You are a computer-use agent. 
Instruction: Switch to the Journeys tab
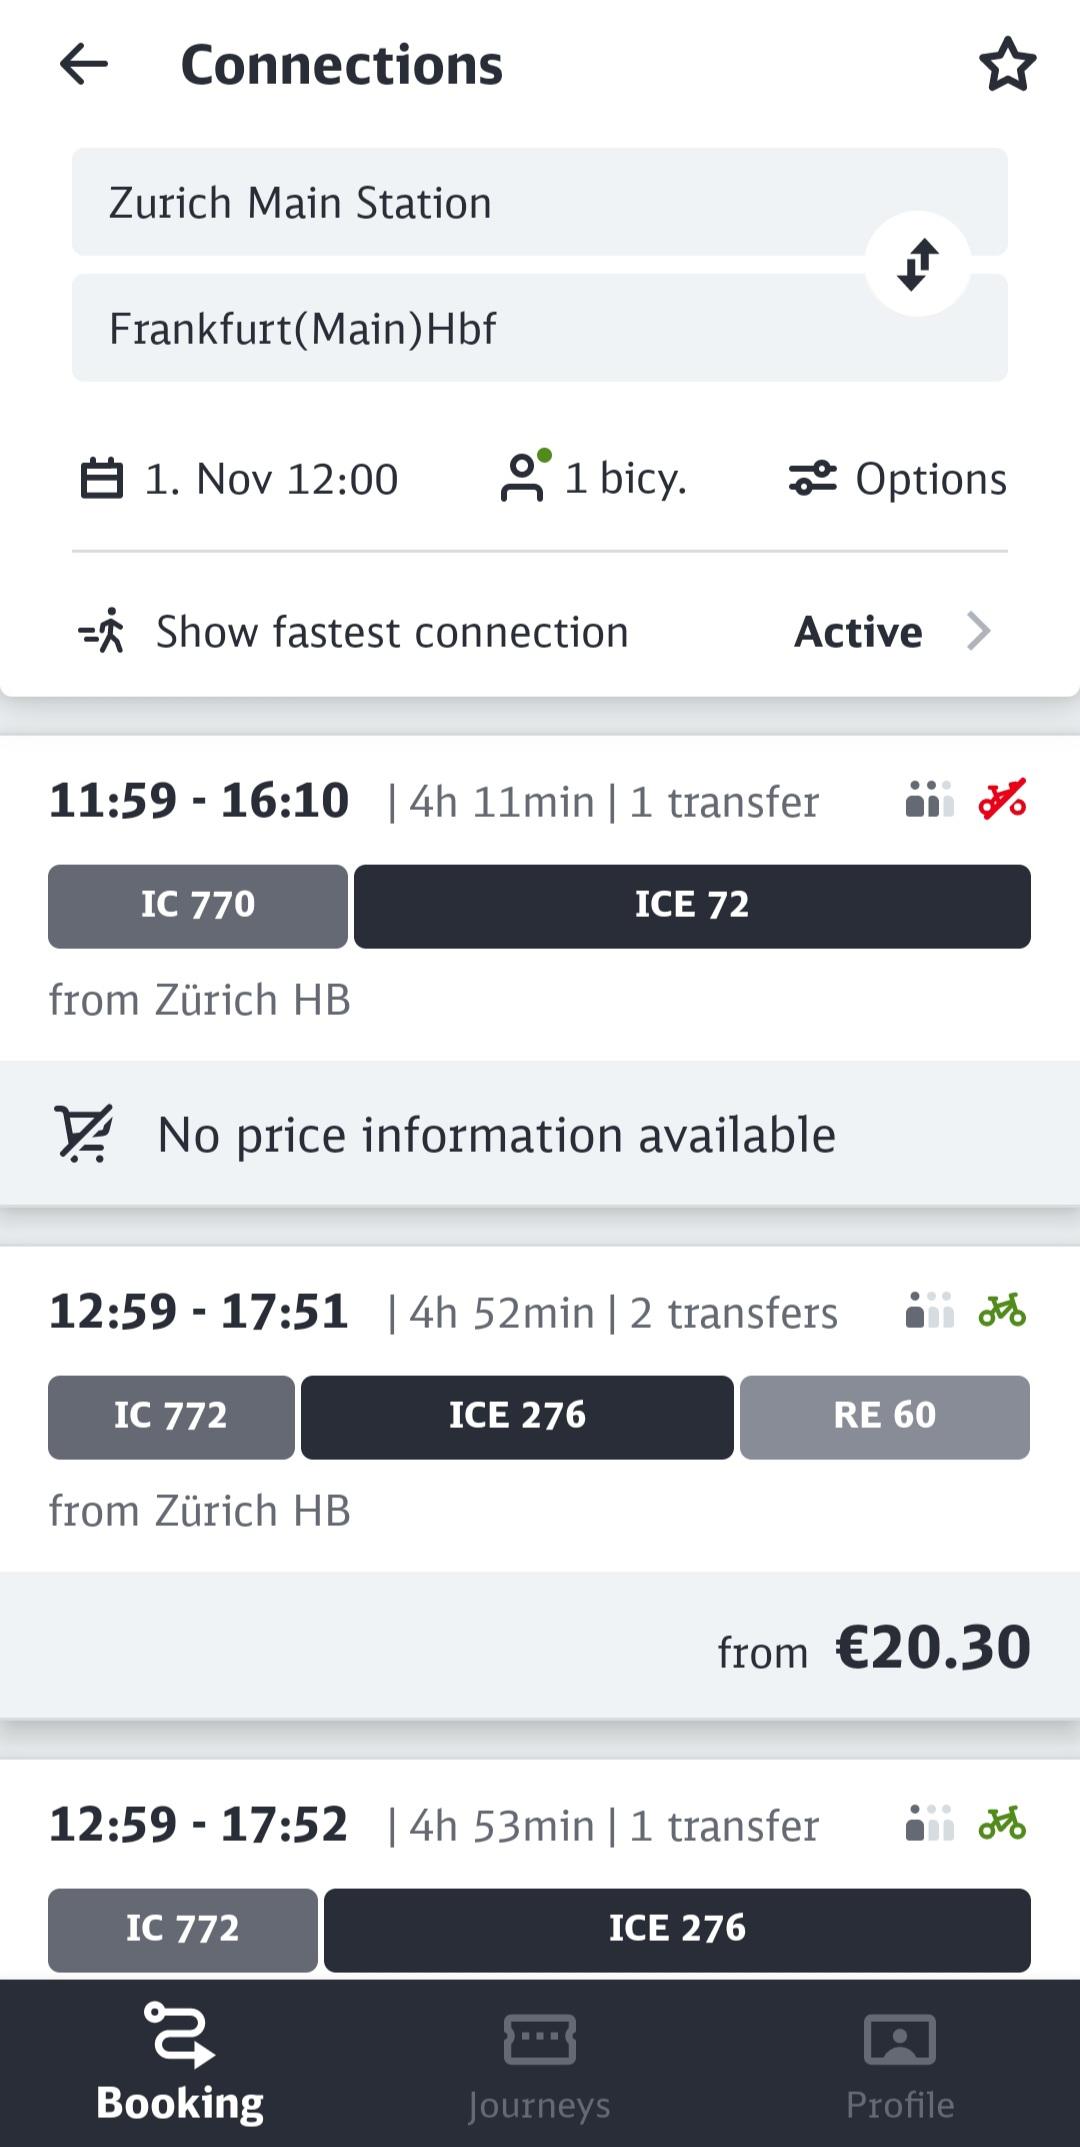click(539, 2064)
